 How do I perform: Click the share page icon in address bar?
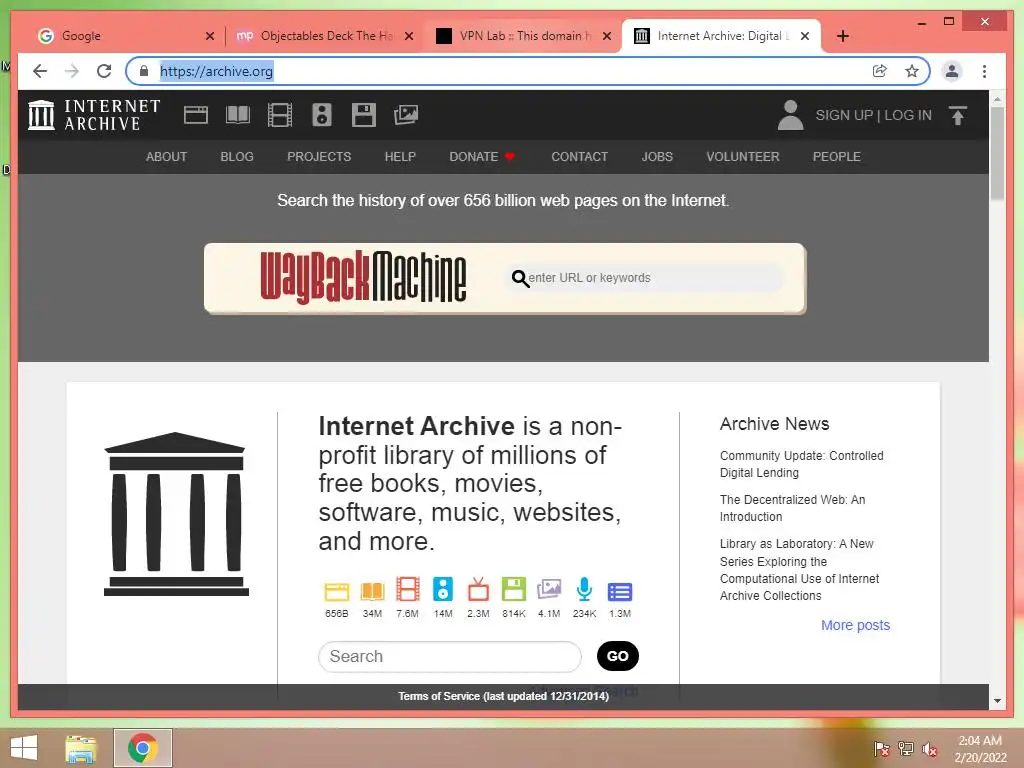880,71
